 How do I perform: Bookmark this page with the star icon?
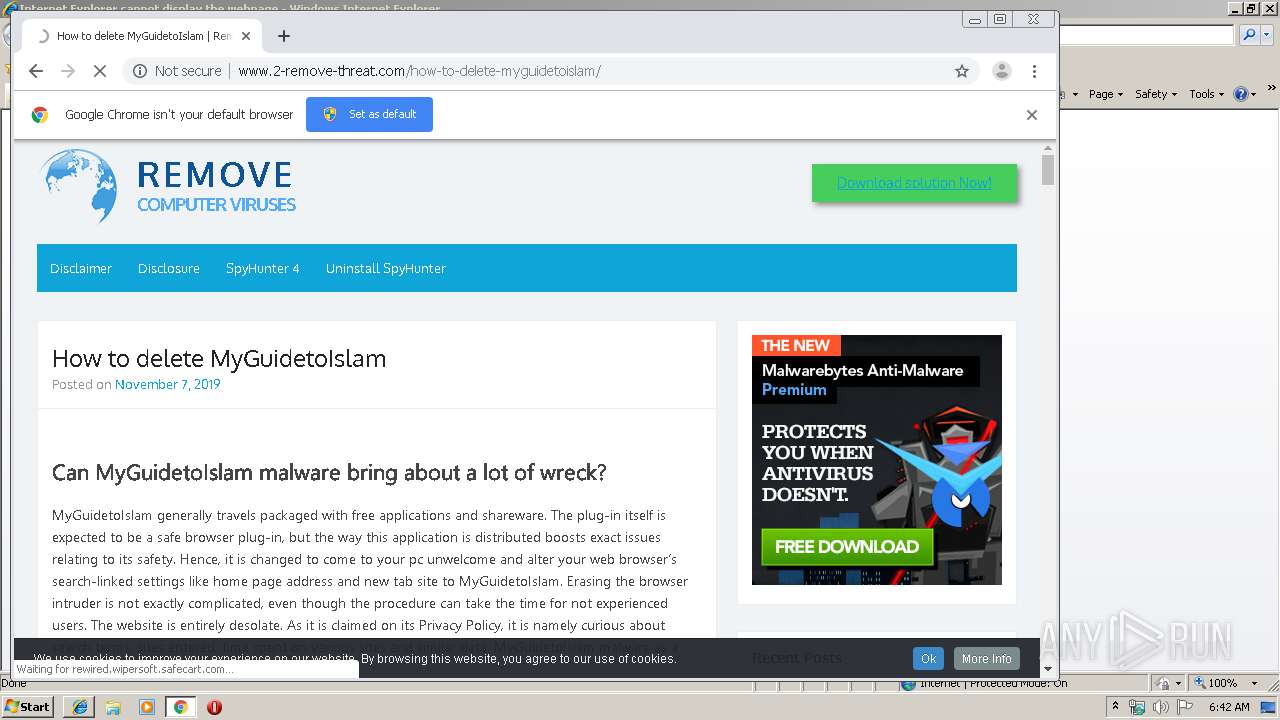pos(962,71)
